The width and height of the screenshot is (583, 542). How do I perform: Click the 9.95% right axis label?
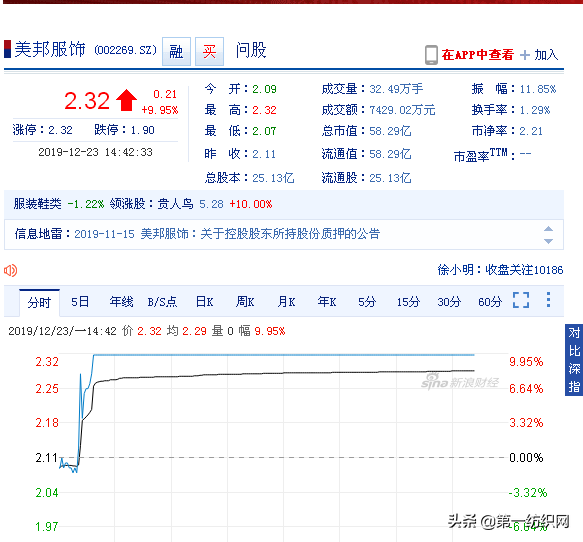click(x=526, y=362)
